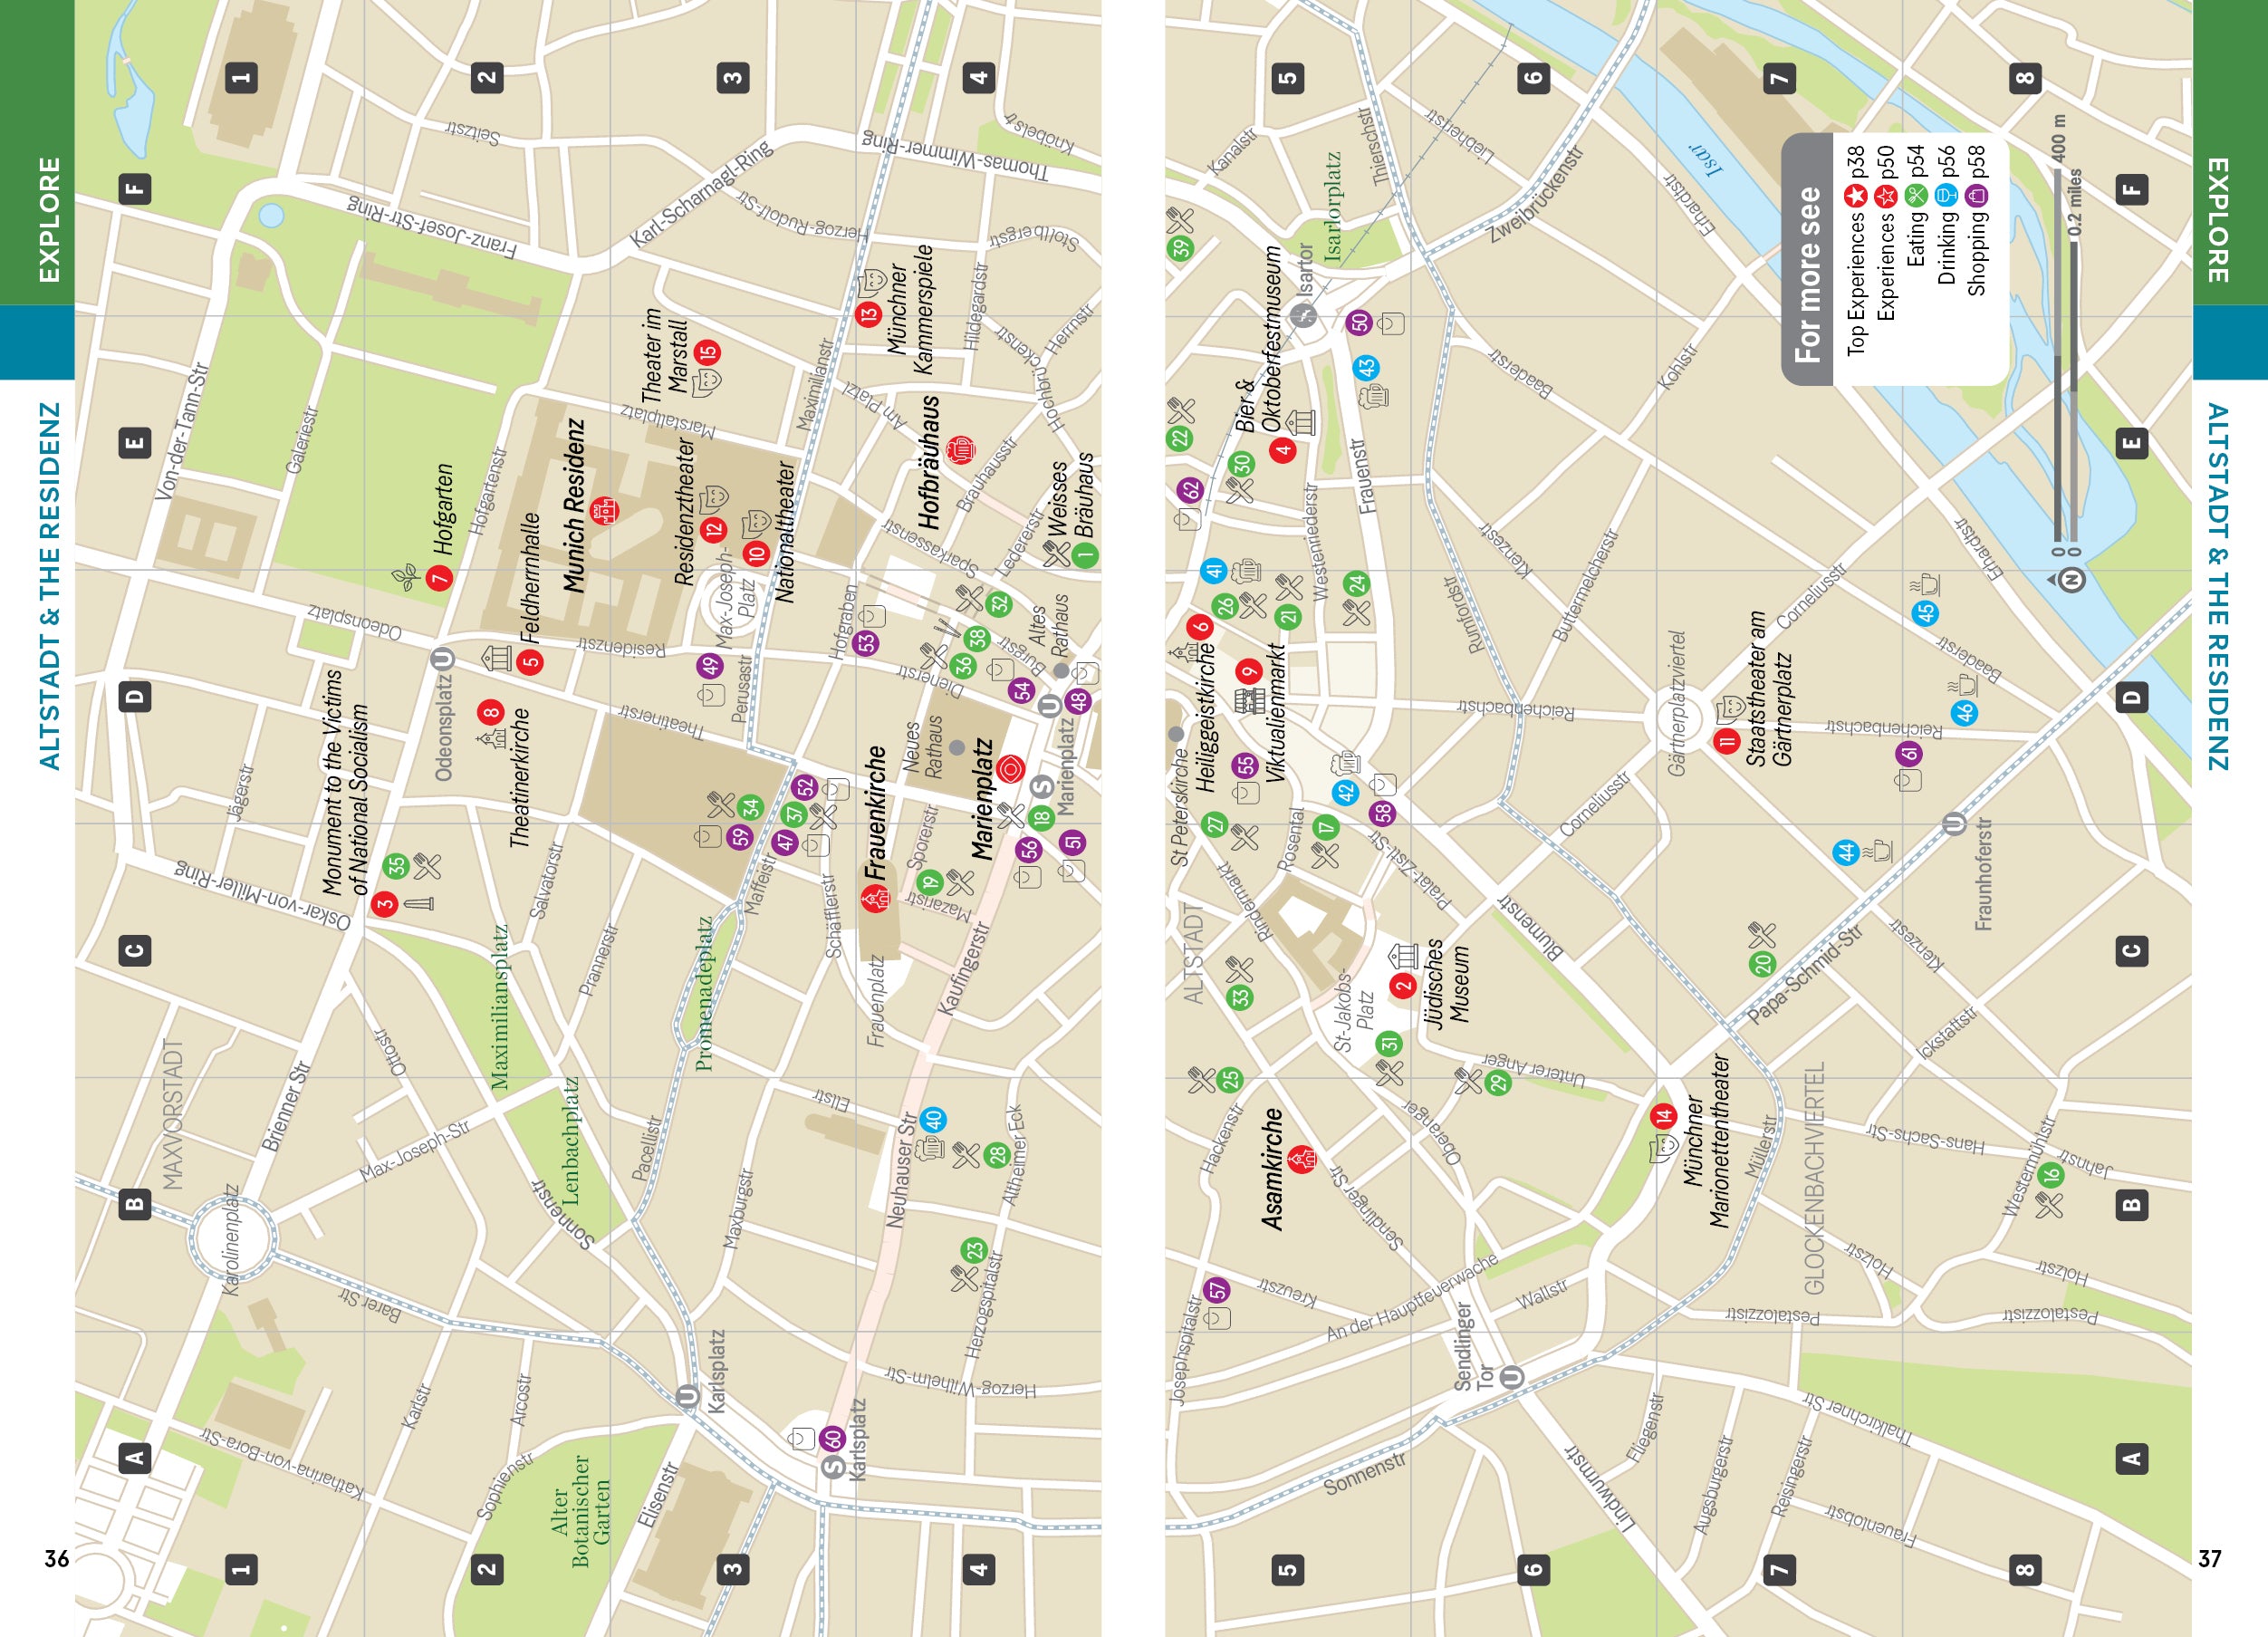Select the Hofbräuhaus red beer icon
The image size is (2268, 1637).
[960, 450]
